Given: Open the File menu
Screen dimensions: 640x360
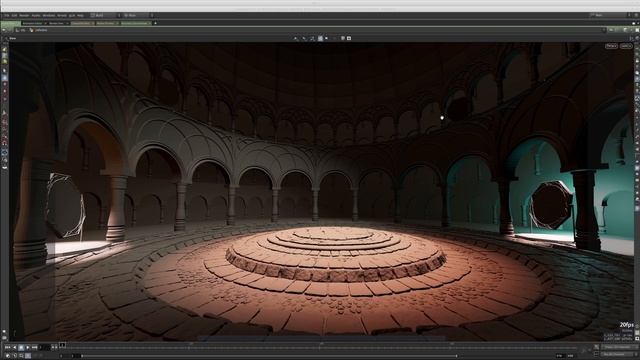Looking at the screenshot, I should [7, 16].
